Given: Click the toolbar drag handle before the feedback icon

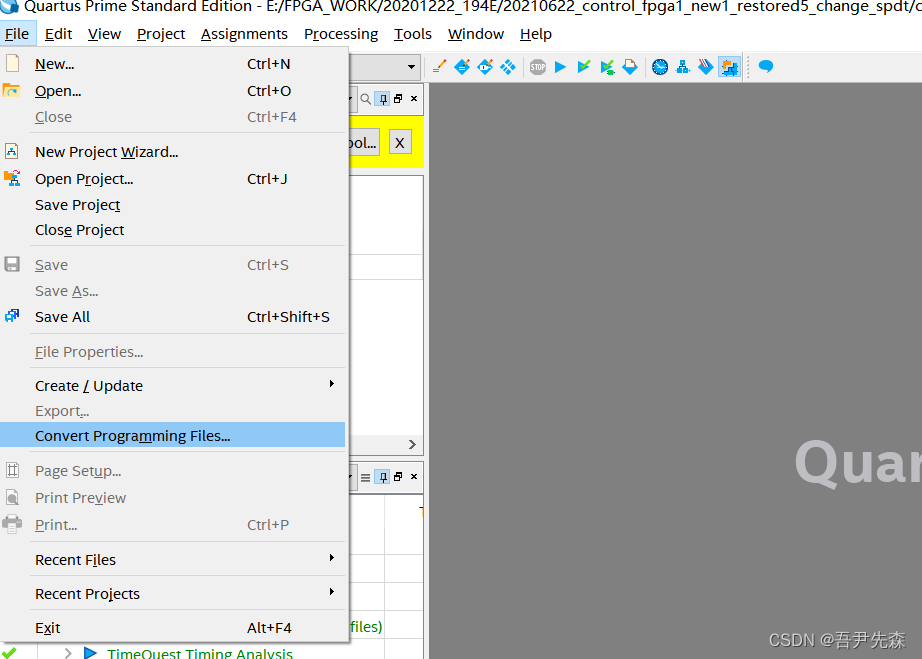Looking at the screenshot, I should 748,66.
